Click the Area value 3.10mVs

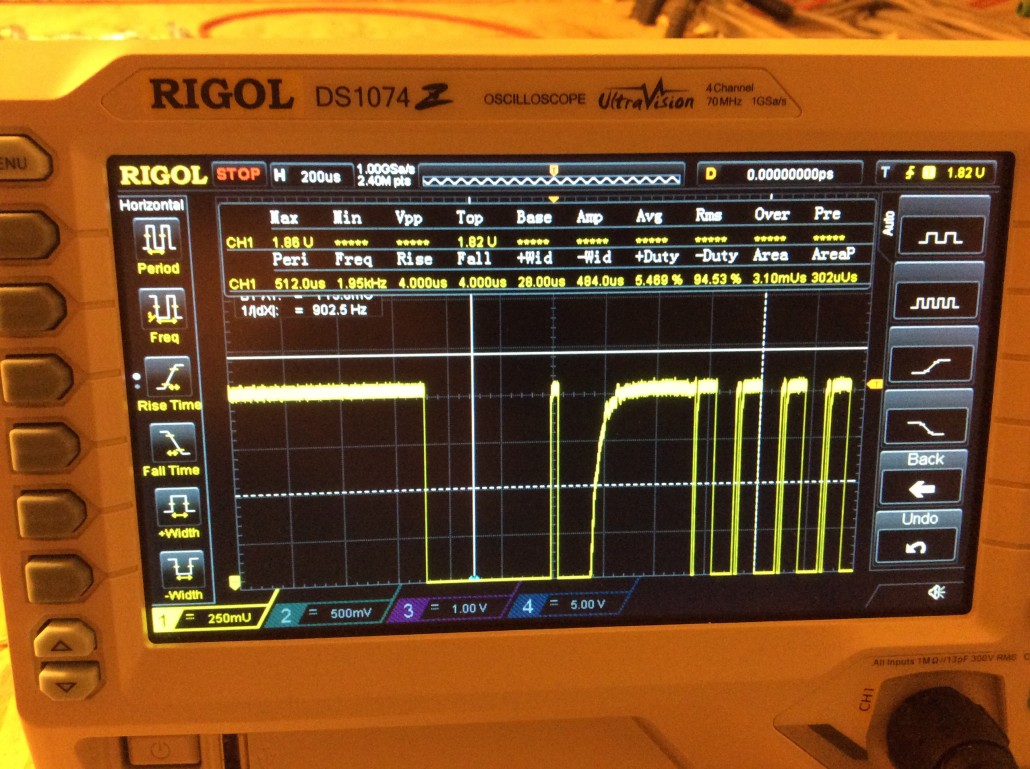point(779,278)
